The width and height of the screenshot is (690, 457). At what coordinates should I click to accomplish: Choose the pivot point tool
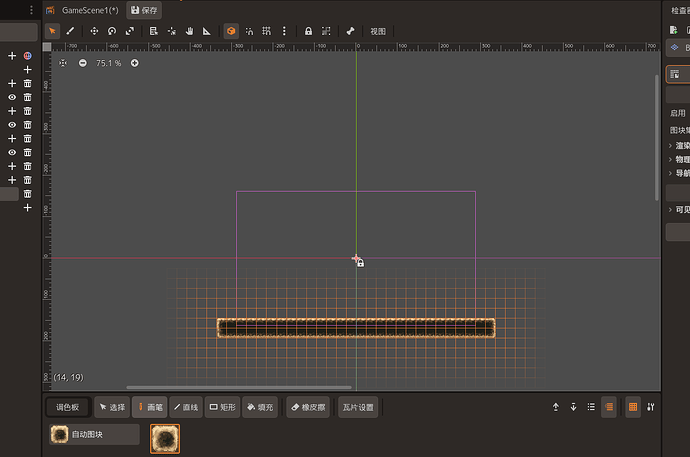click(172, 31)
